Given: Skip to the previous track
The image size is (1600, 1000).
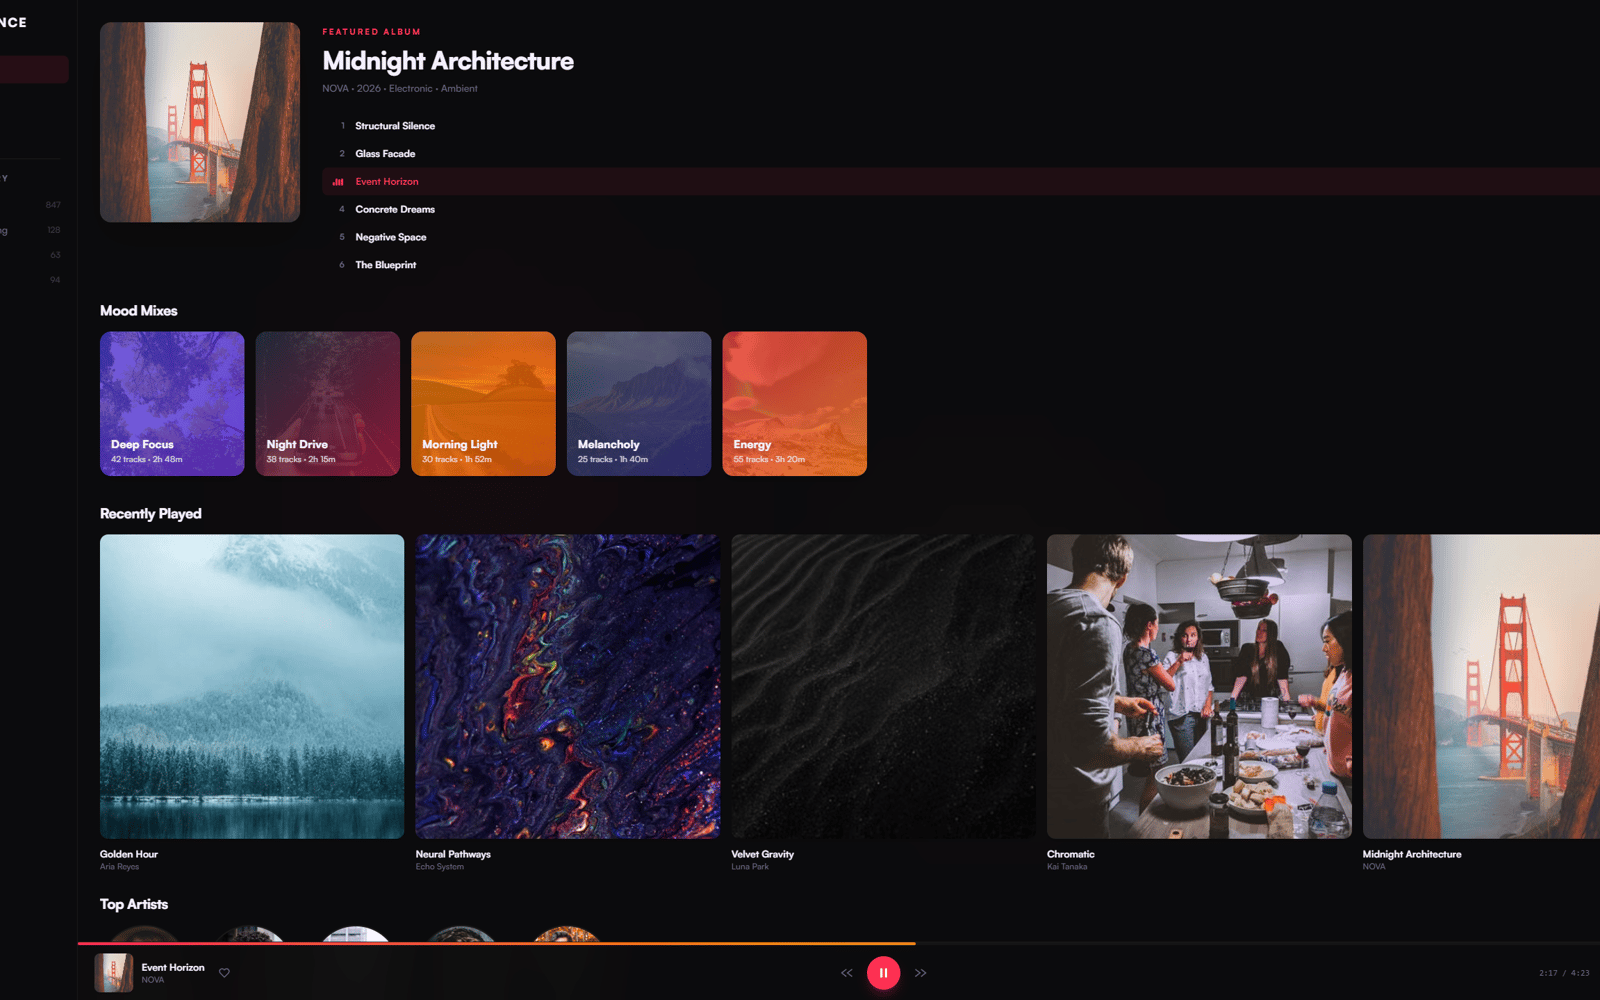Looking at the screenshot, I should pyautogui.click(x=847, y=973).
